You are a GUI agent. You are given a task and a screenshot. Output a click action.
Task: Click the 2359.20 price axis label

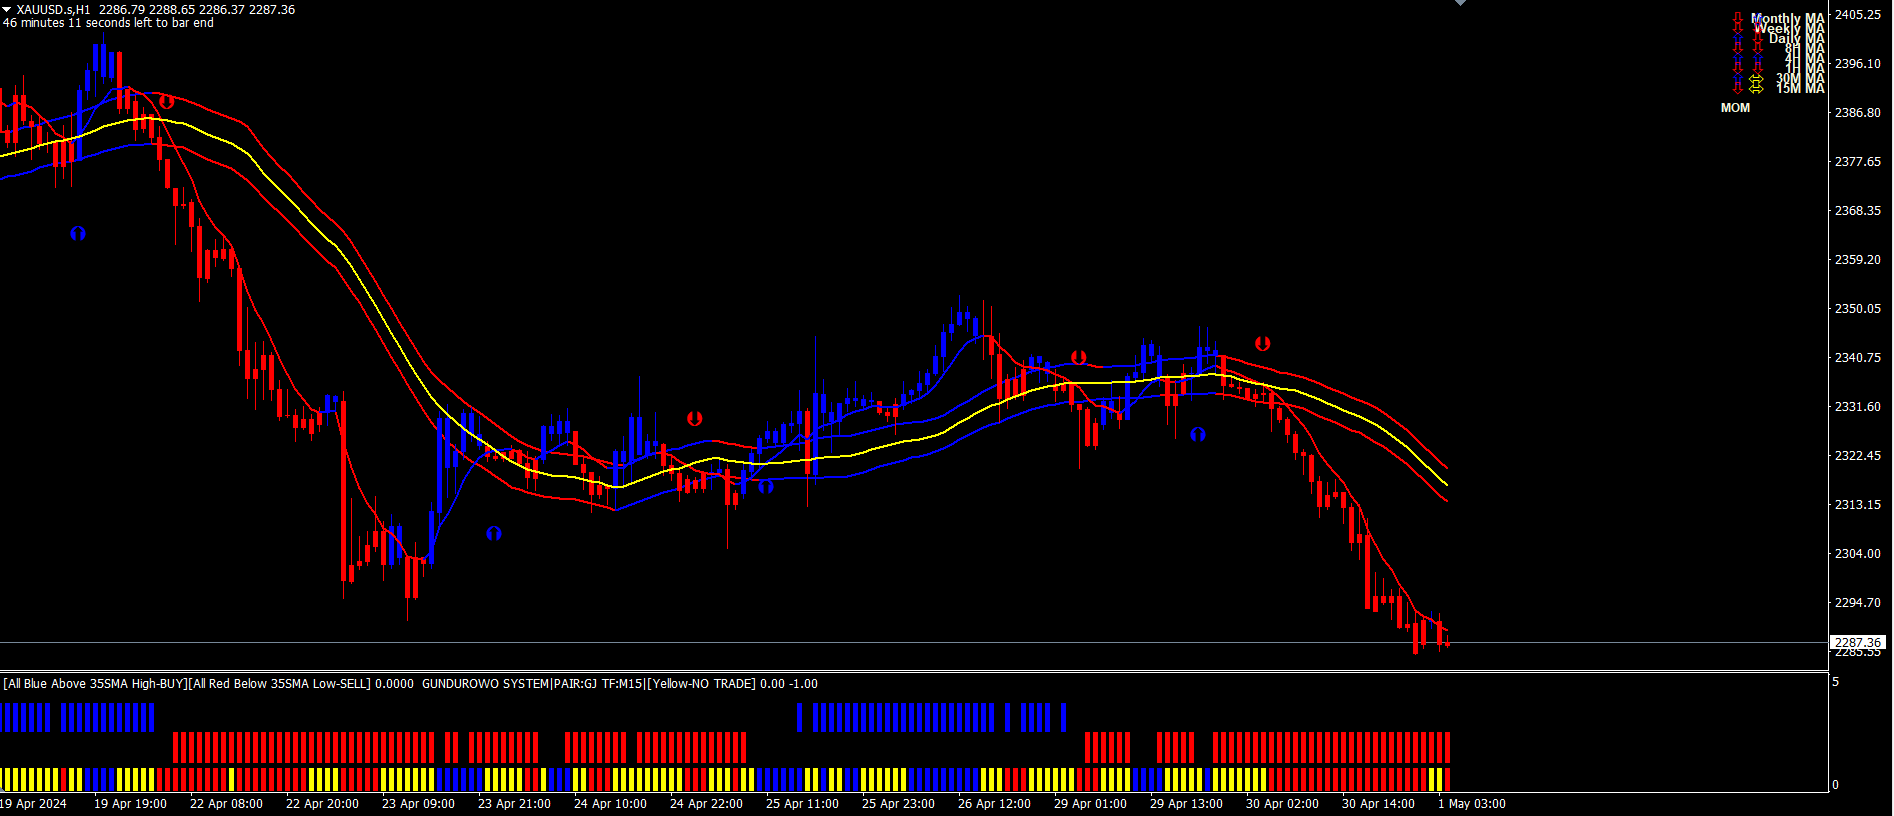pyautogui.click(x=1858, y=260)
